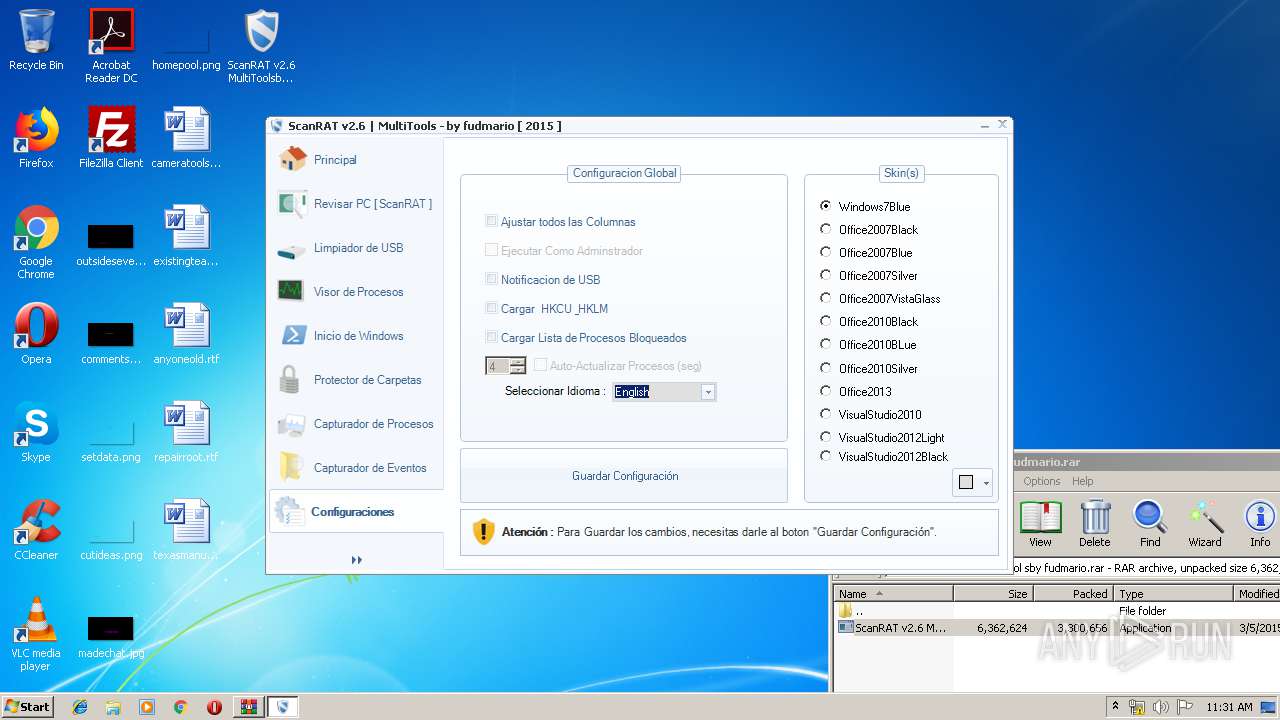
Task: Toggle Ajustar todos las Columnas checkbox
Action: 491,221
